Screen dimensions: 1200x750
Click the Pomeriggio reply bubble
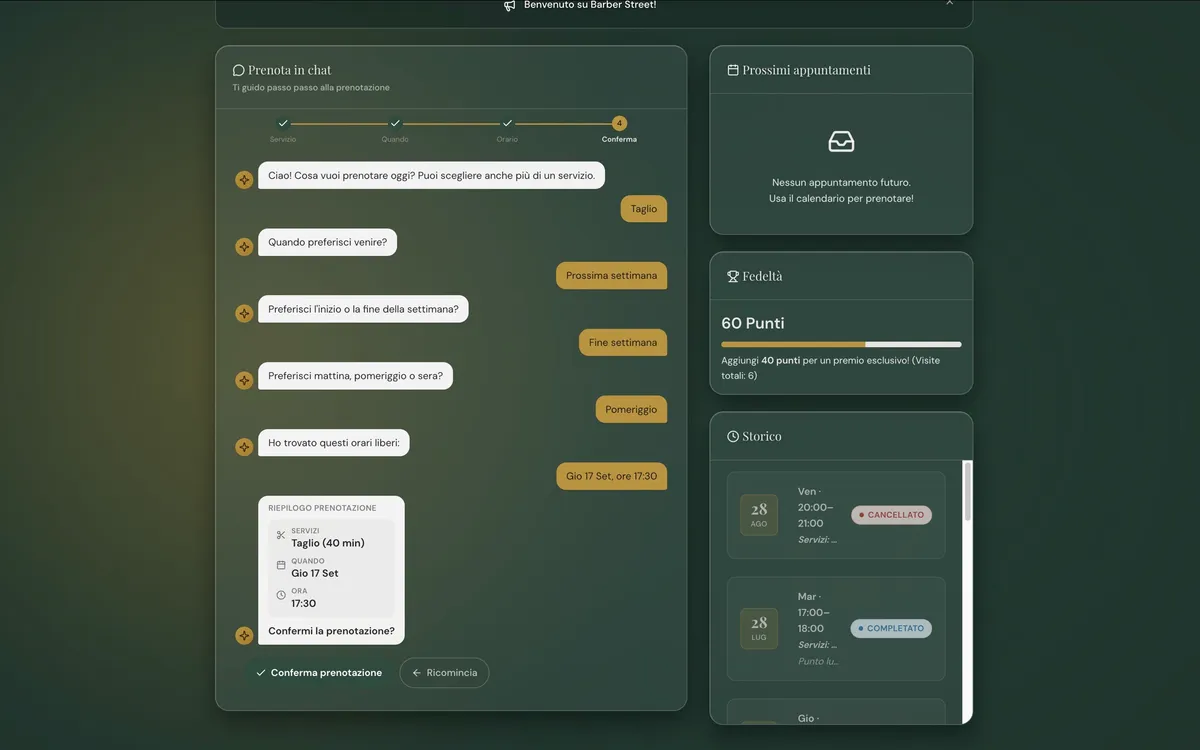tap(632, 410)
